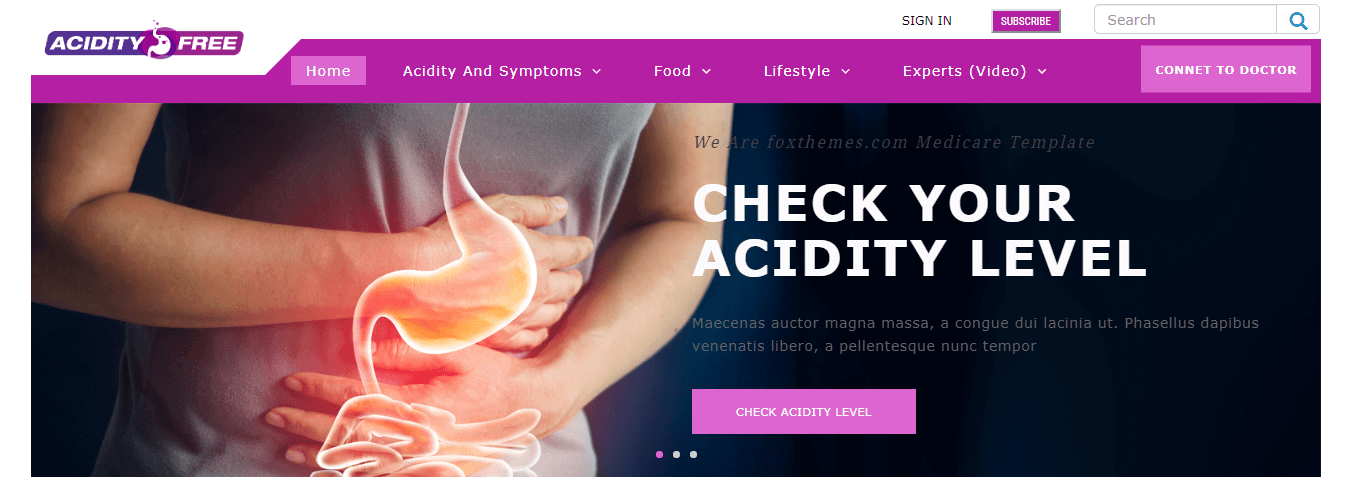Expand the Experts (Video) chevron
This screenshot has width=1346, height=477.
tap(1042, 71)
